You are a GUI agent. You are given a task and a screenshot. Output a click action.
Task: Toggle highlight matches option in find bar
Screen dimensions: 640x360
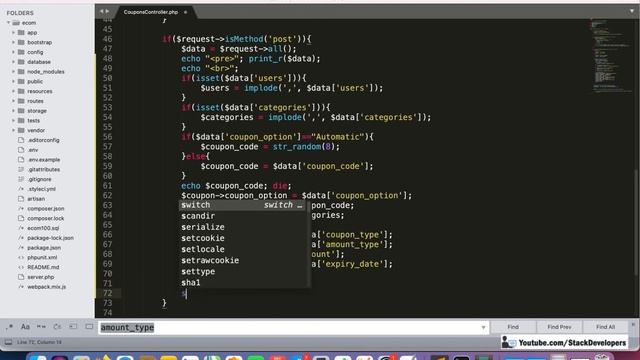89,327
